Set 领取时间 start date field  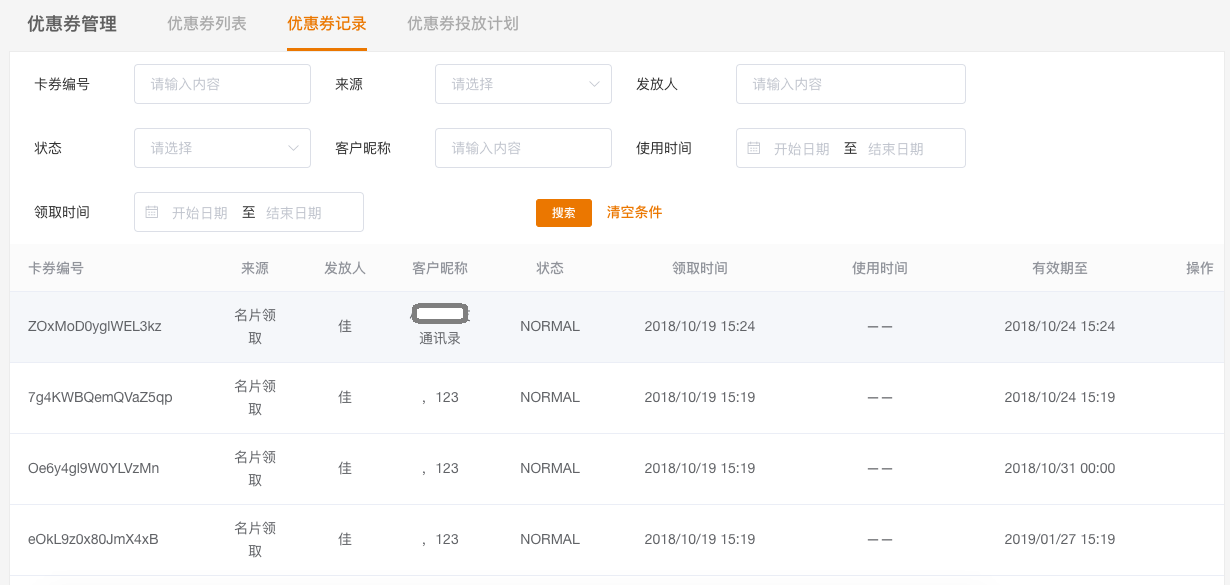199,213
